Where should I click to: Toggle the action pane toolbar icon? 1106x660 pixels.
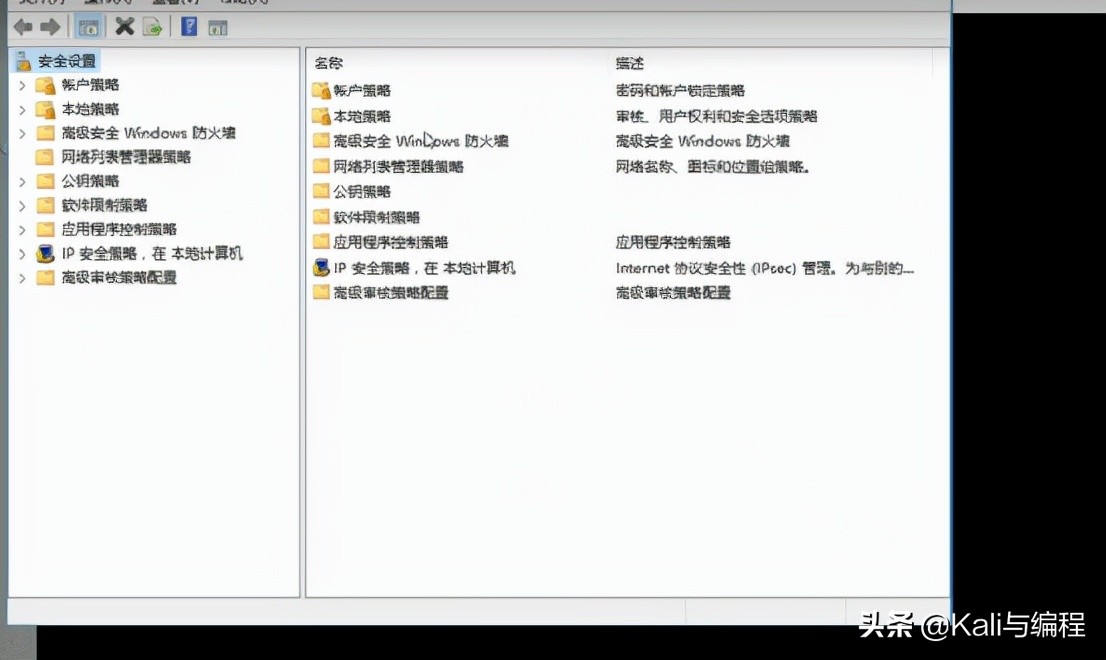coord(217,28)
